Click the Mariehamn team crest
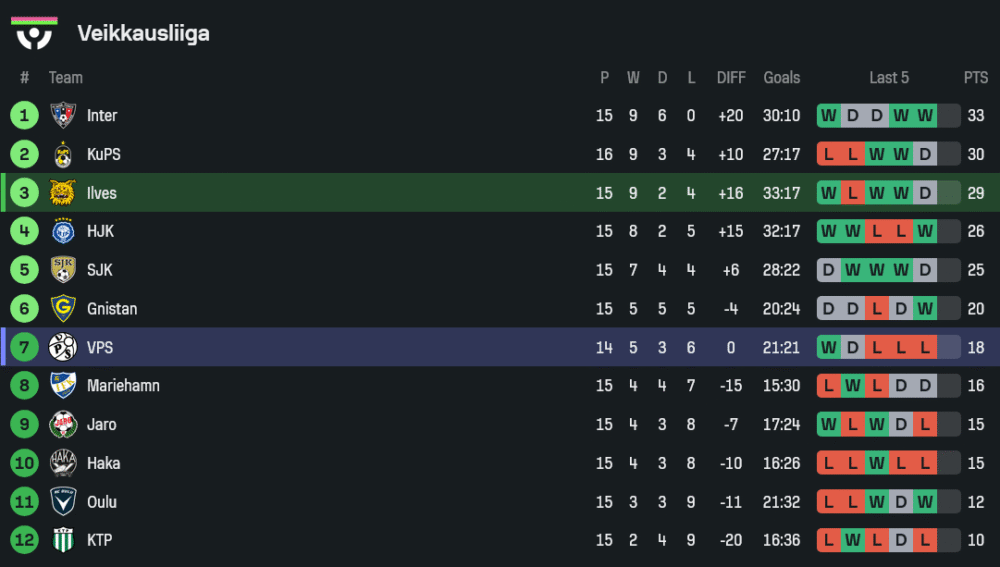Screen dimensions: 1000x567 (x=63, y=386)
